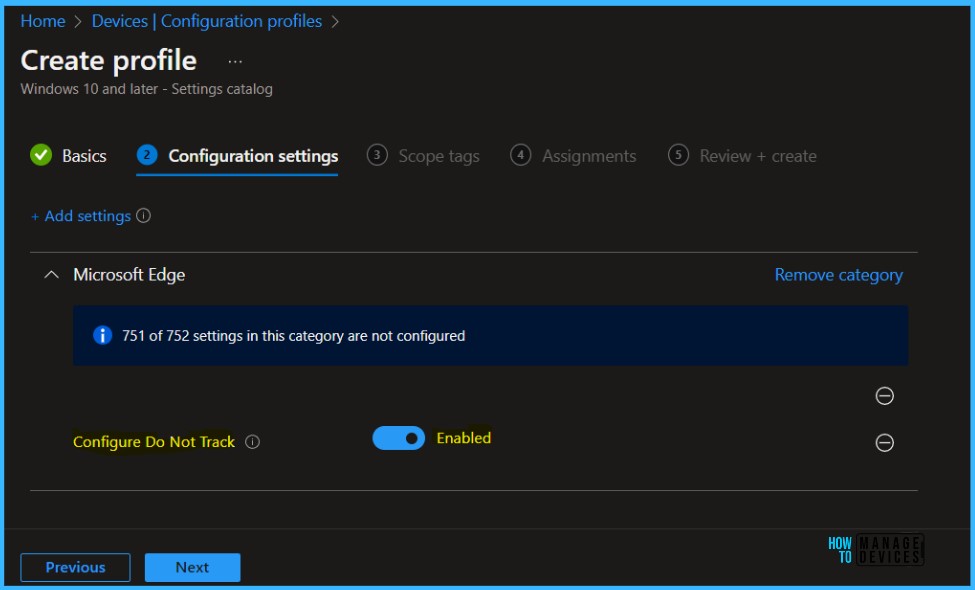Click the upper remove circle icon

pos(884,395)
